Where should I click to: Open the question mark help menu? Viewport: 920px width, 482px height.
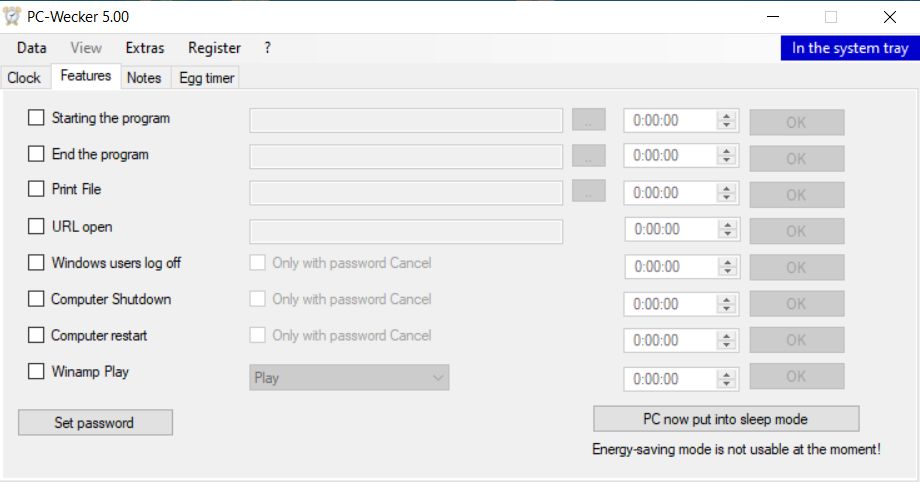click(268, 48)
